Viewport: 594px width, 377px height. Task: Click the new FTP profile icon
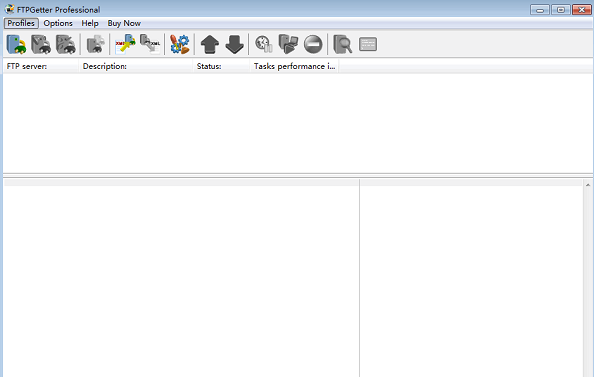tap(16, 44)
